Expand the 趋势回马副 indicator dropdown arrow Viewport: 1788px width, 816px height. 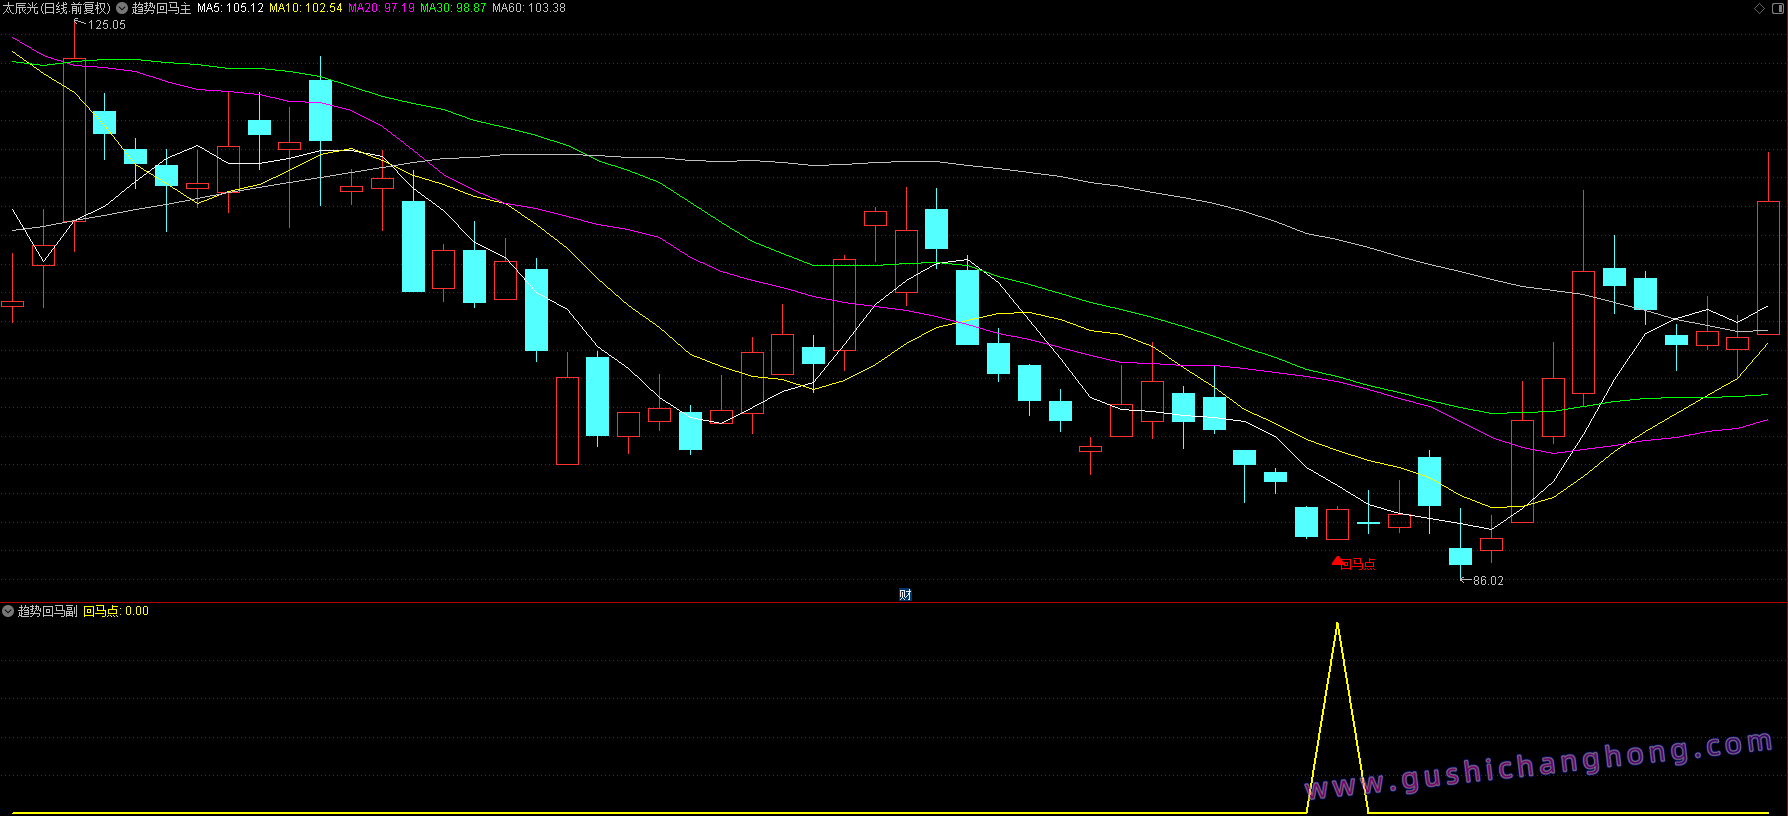click(x=8, y=611)
